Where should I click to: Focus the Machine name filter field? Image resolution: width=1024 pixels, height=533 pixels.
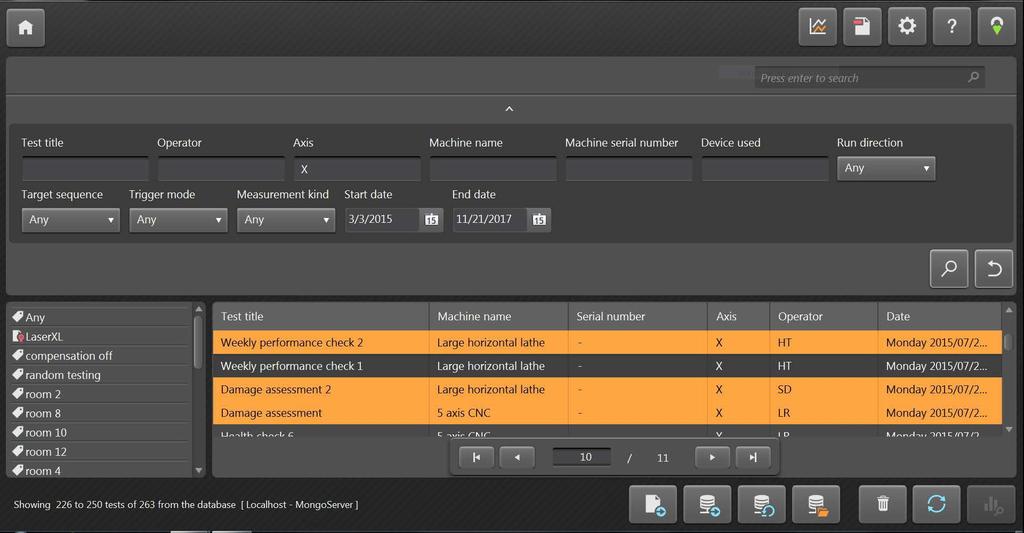coord(493,169)
